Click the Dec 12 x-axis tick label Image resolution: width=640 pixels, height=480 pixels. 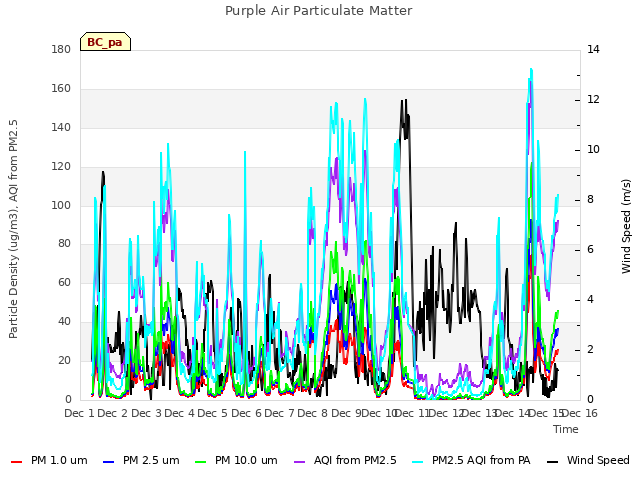pyautogui.click(x=446, y=413)
